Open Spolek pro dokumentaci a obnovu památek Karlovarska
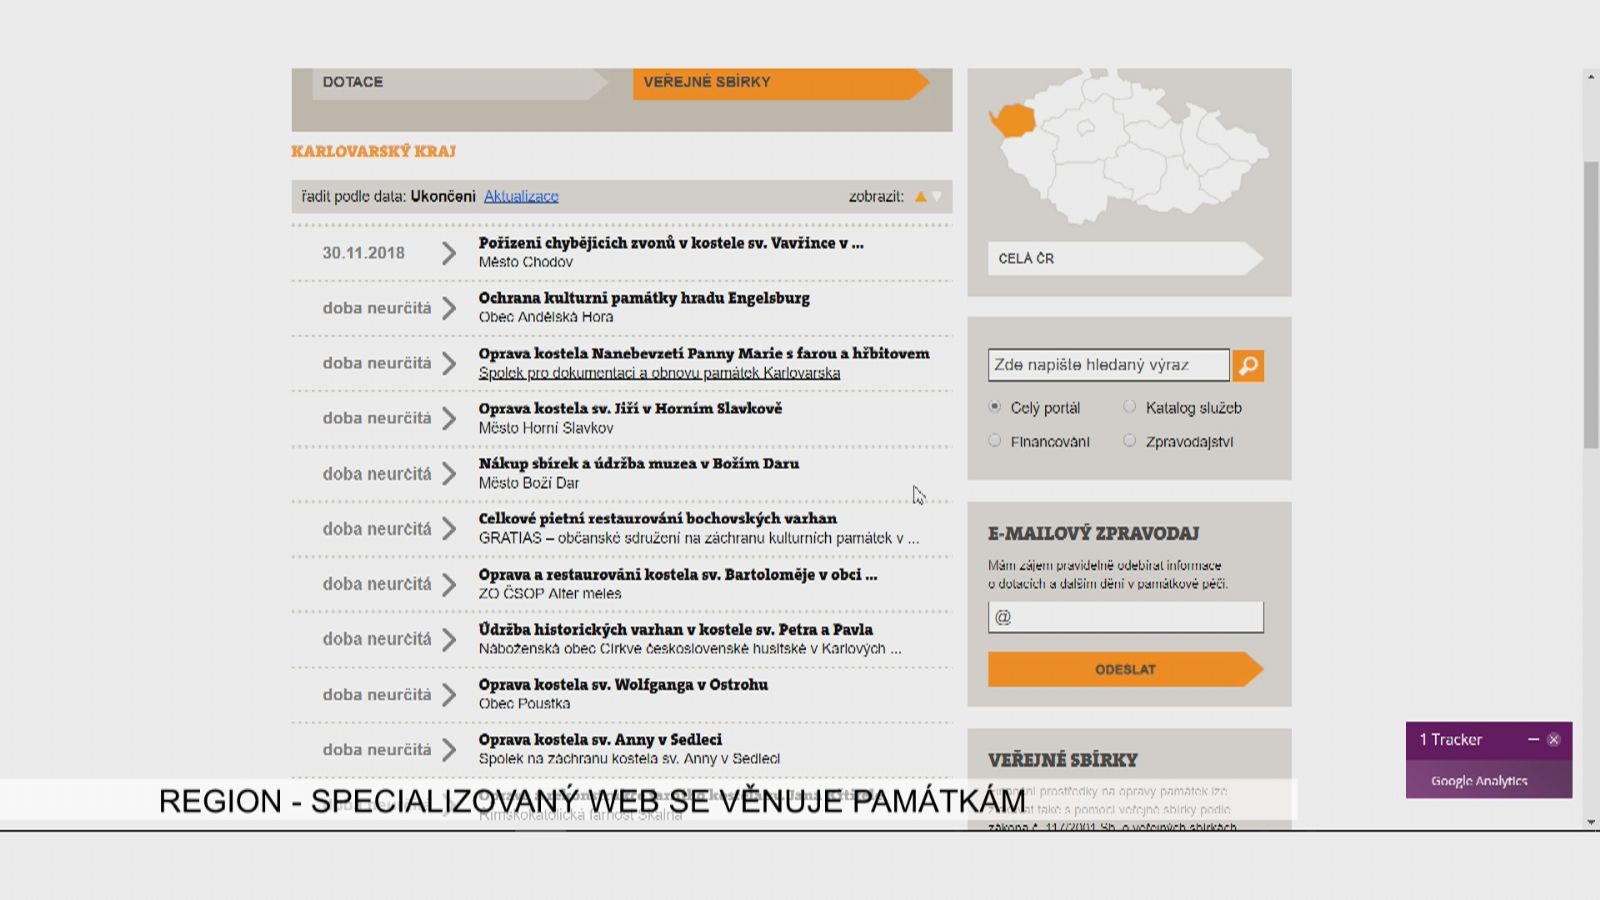 (x=659, y=373)
